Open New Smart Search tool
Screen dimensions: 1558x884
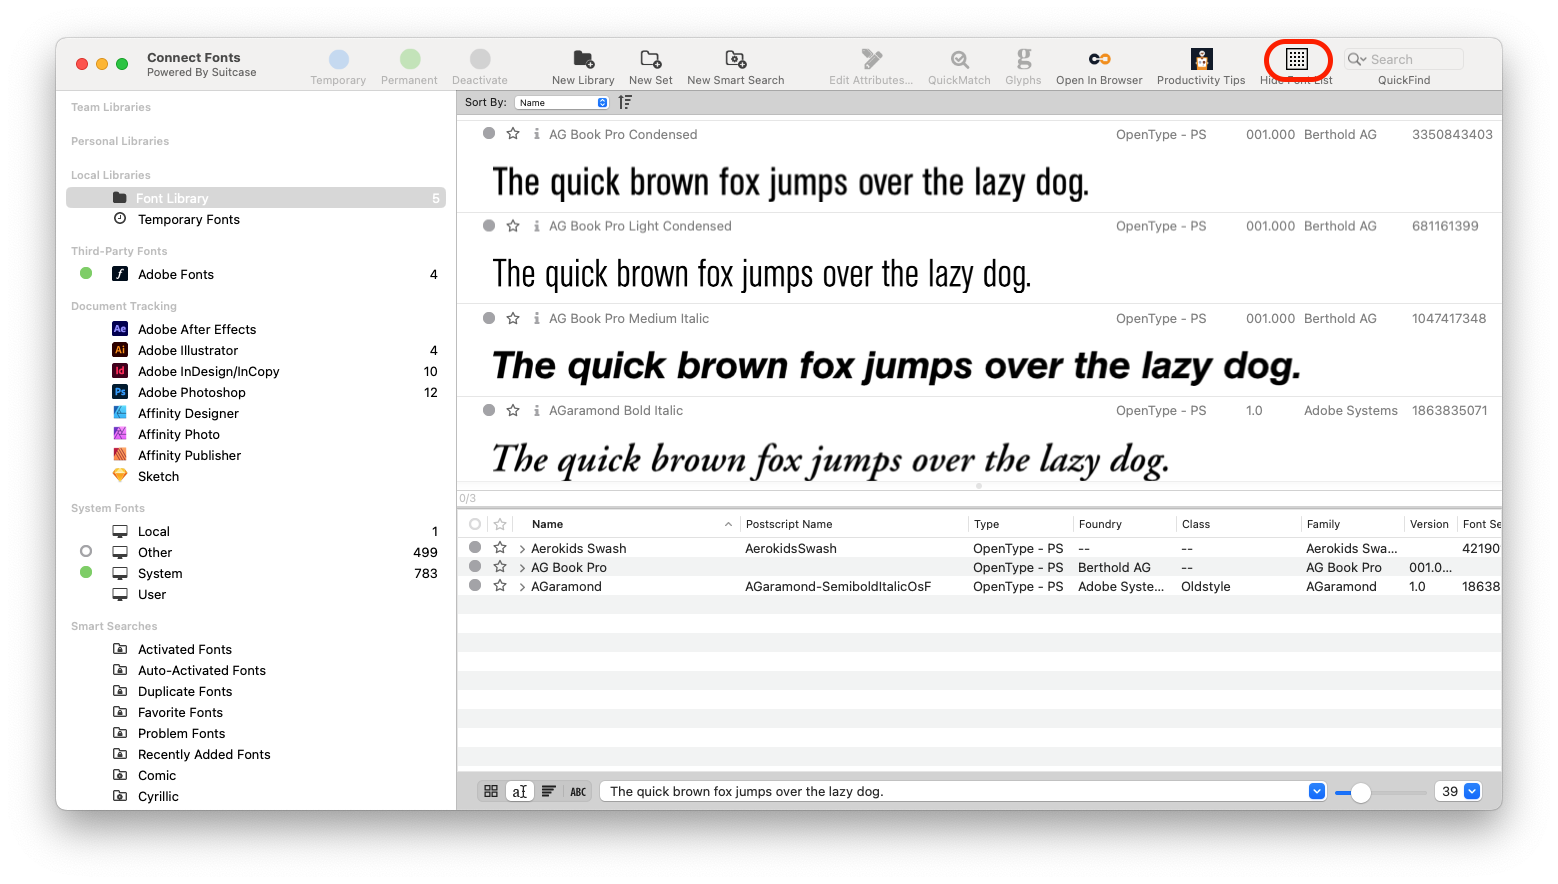point(736,59)
